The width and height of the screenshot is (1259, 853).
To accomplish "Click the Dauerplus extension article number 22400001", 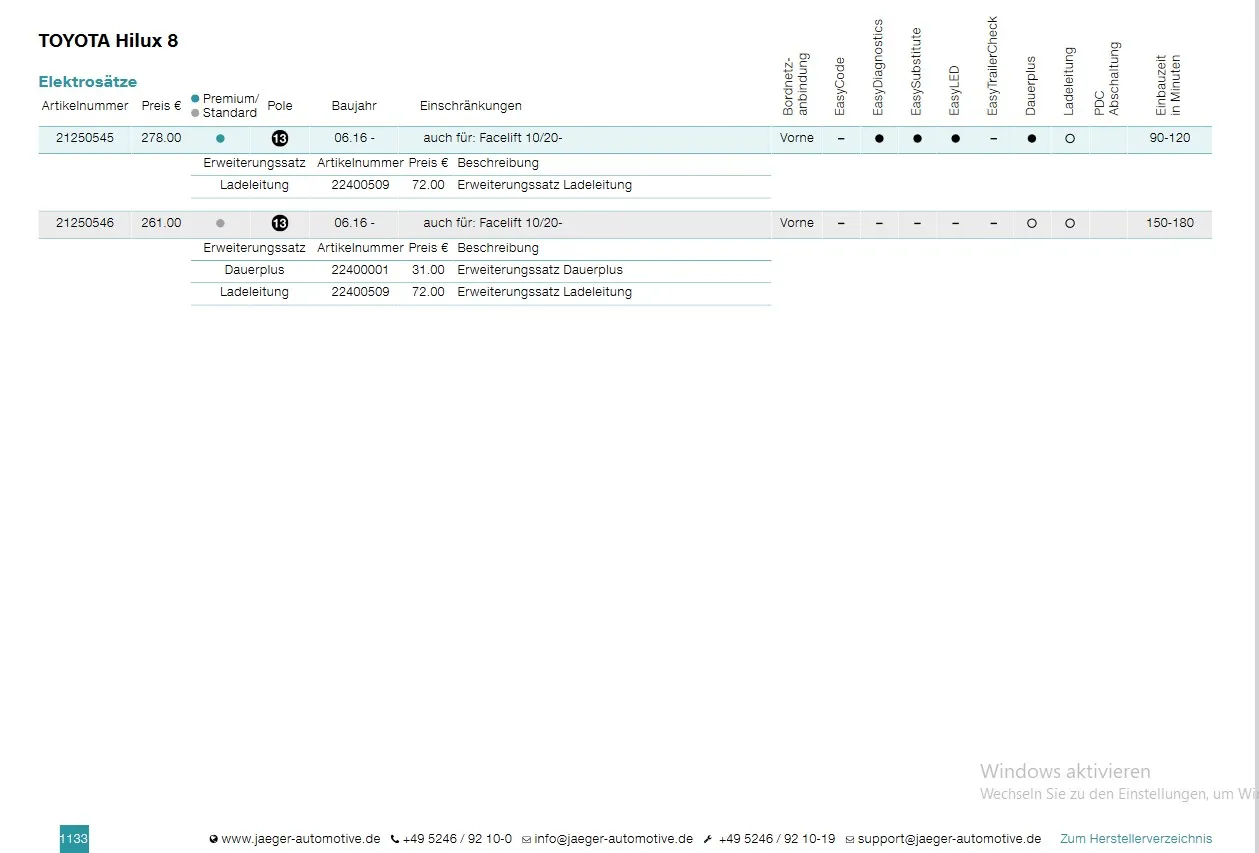I will click(x=360, y=270).
